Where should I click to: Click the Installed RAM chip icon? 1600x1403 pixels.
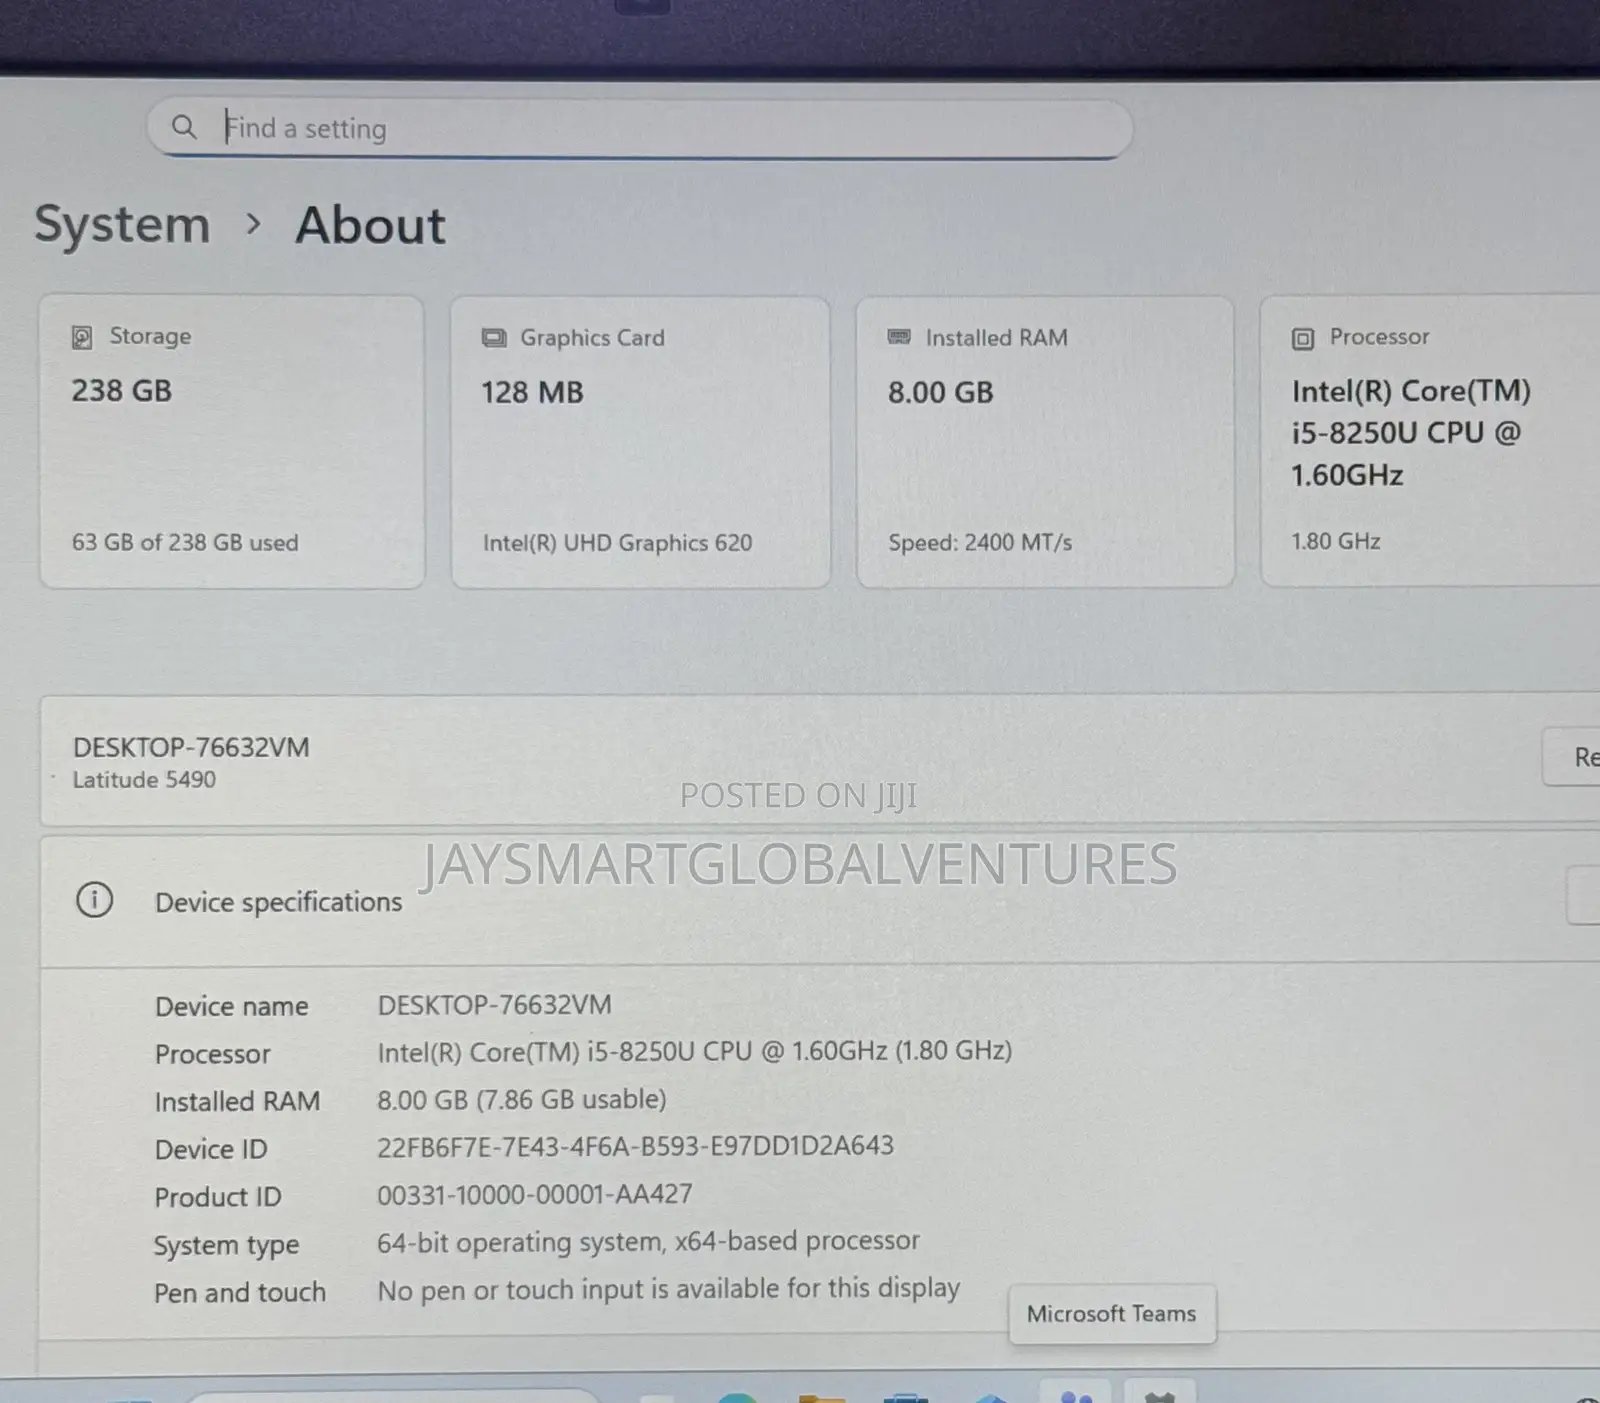click(x=899, y=337)
